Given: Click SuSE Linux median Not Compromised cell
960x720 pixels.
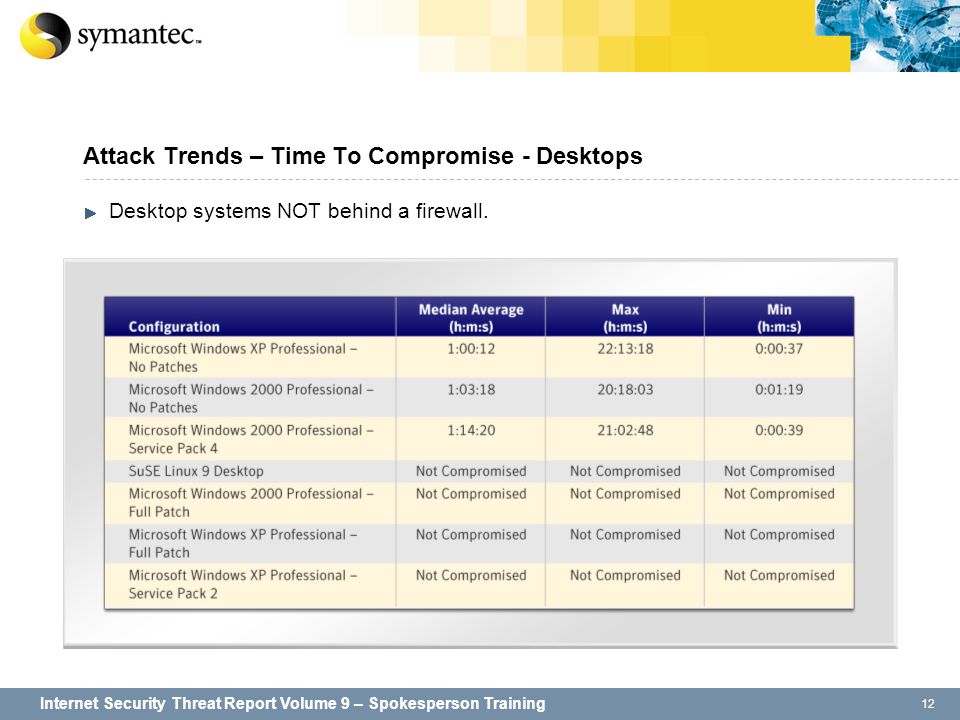Looking at the screenshot, I should (471, 471).
